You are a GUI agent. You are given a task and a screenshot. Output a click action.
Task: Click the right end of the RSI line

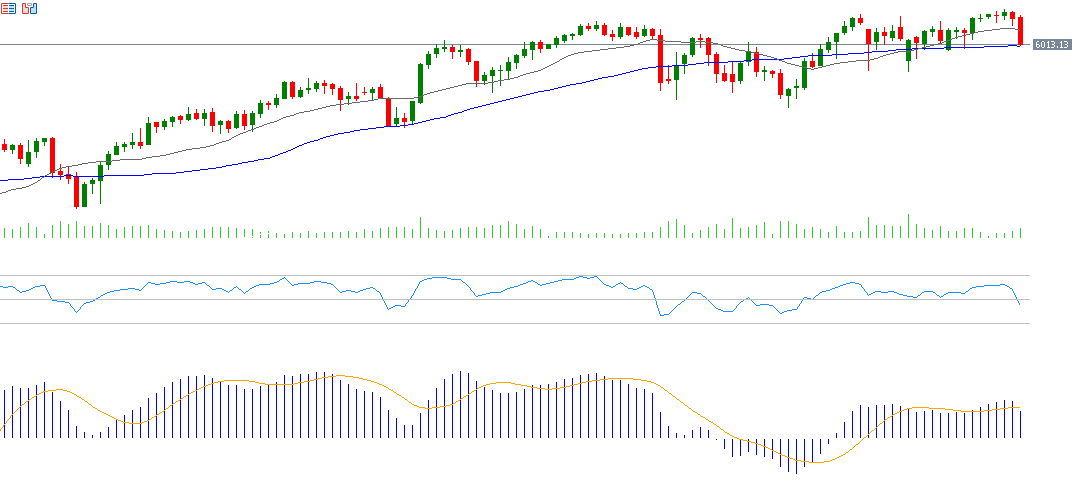pyautogui.click(x=1019, y=302)
